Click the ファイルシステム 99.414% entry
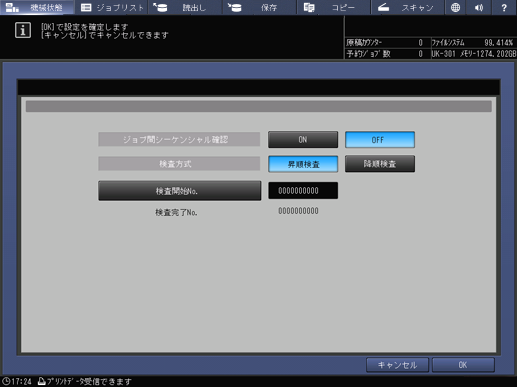 (x=473, y=43)
